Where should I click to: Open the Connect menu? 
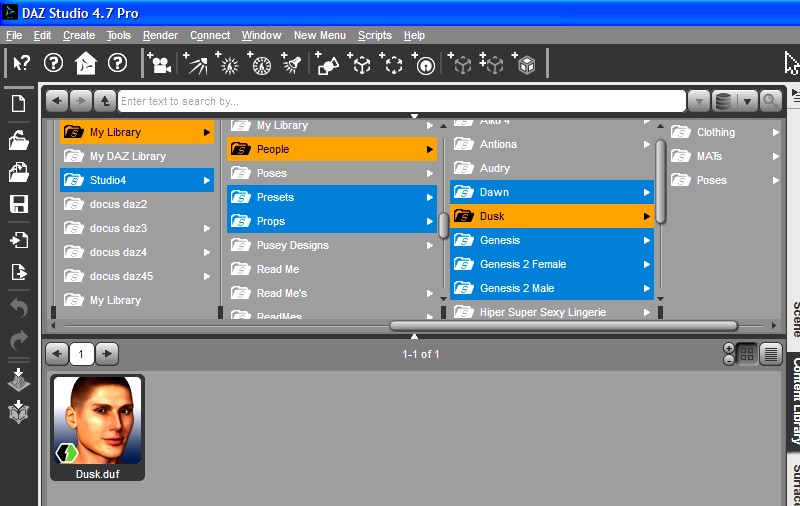point(210,35)
